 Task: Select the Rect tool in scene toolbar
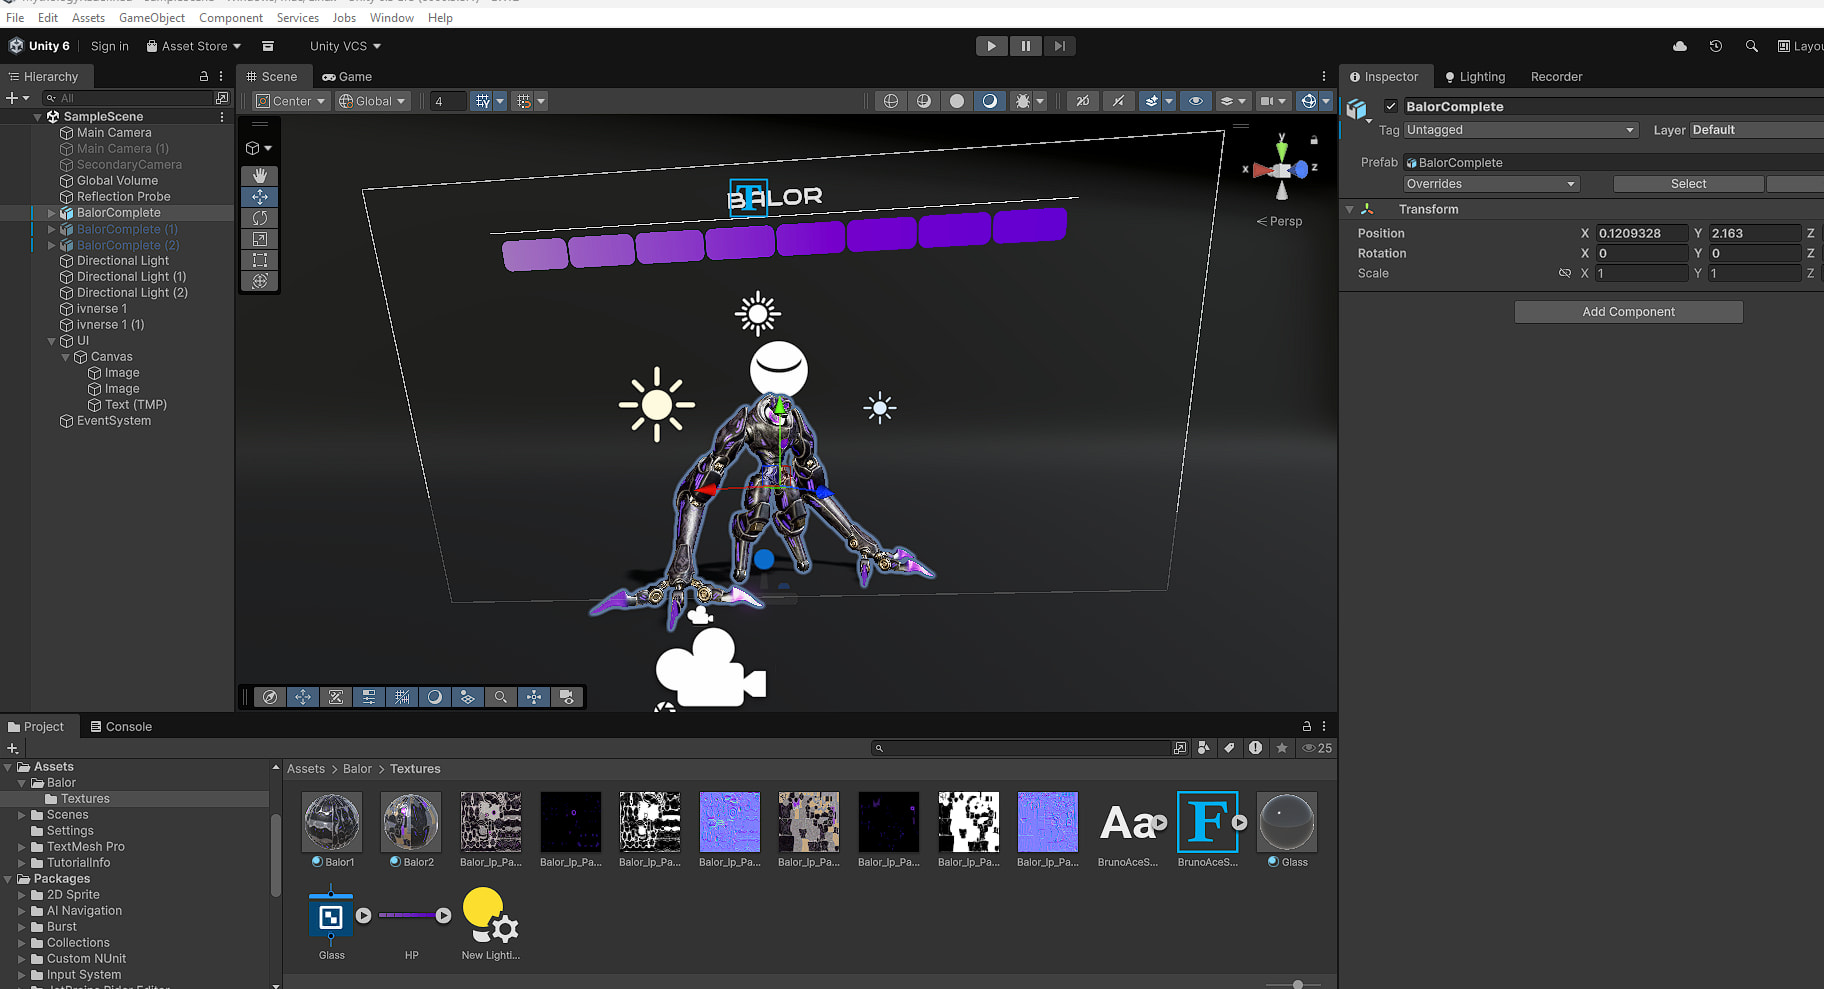click(x=260, y=260)
